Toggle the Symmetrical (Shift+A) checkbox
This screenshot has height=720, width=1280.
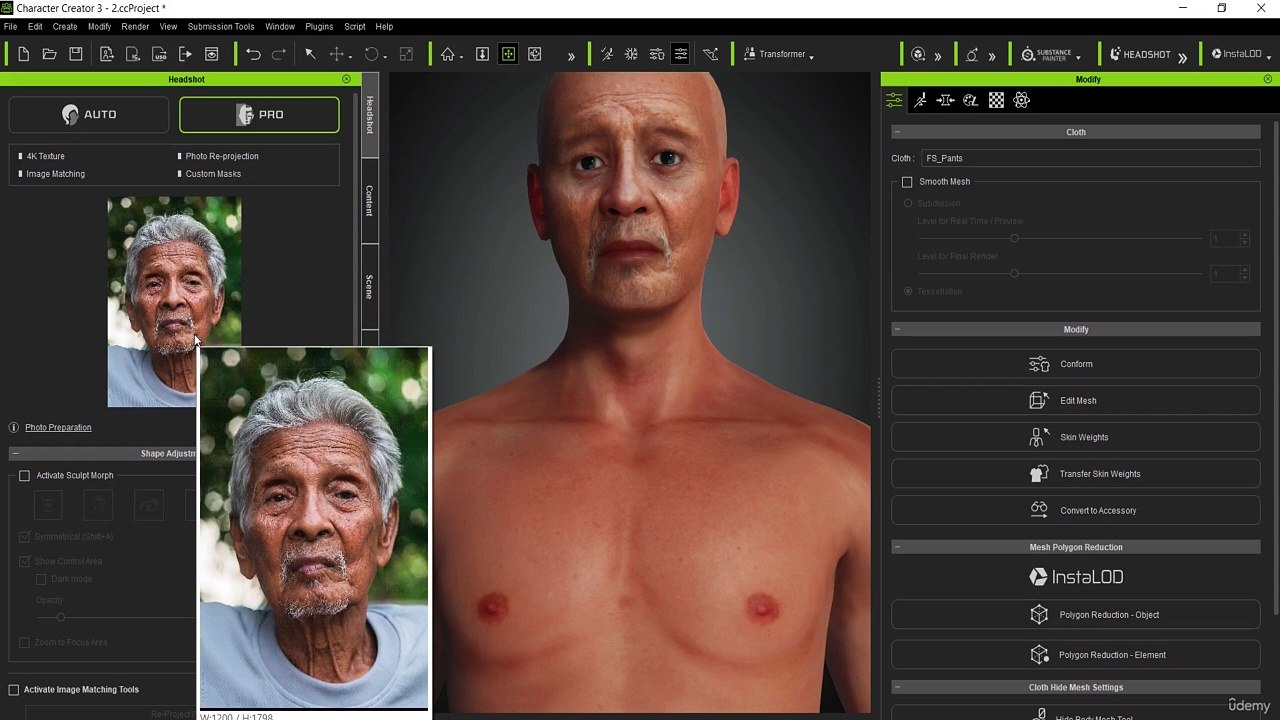(x=25, y=537)
